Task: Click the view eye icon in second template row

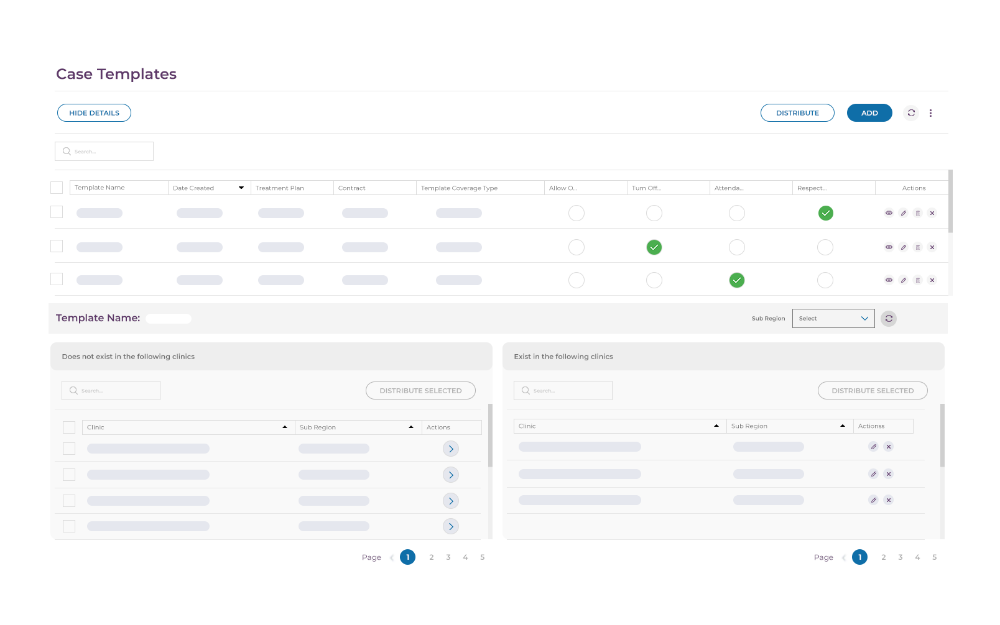Action: click(888, 247)
